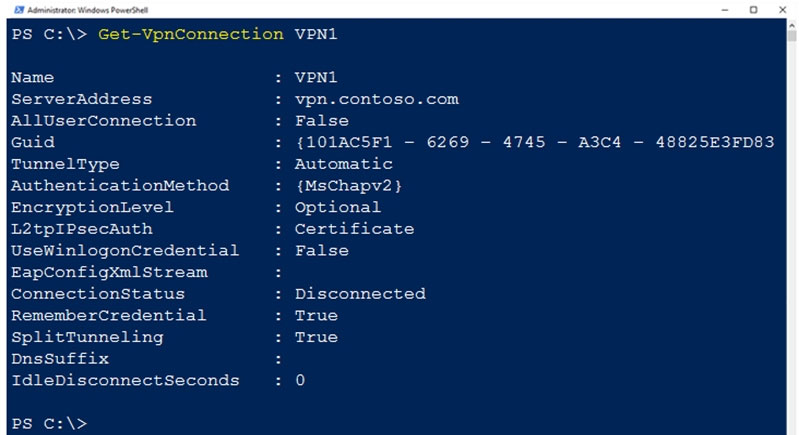Viewport: 799px width, 435px height.
Task: Click the Get-VpnConnection command text
Action: 191,34
